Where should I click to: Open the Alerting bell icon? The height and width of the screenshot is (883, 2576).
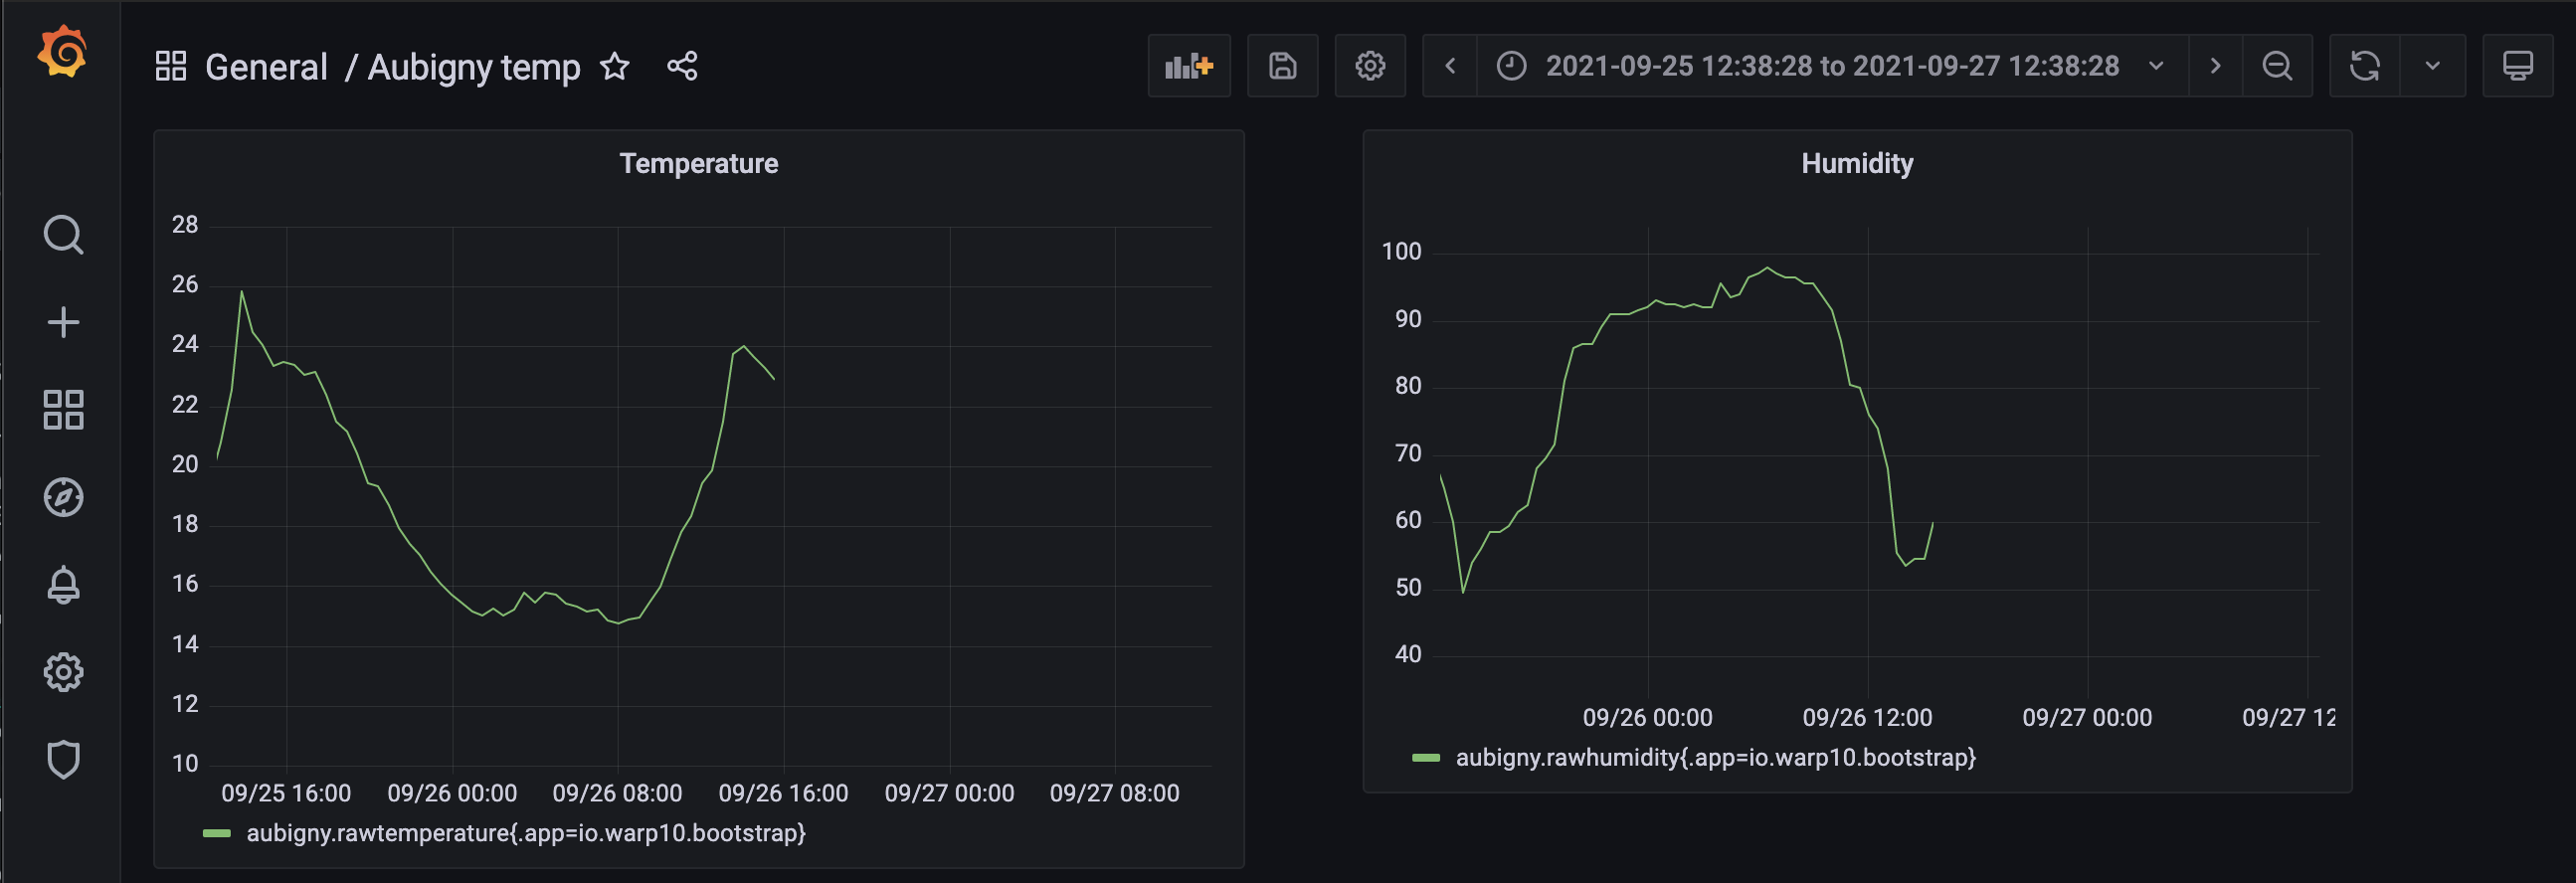(x=63, y=585)
